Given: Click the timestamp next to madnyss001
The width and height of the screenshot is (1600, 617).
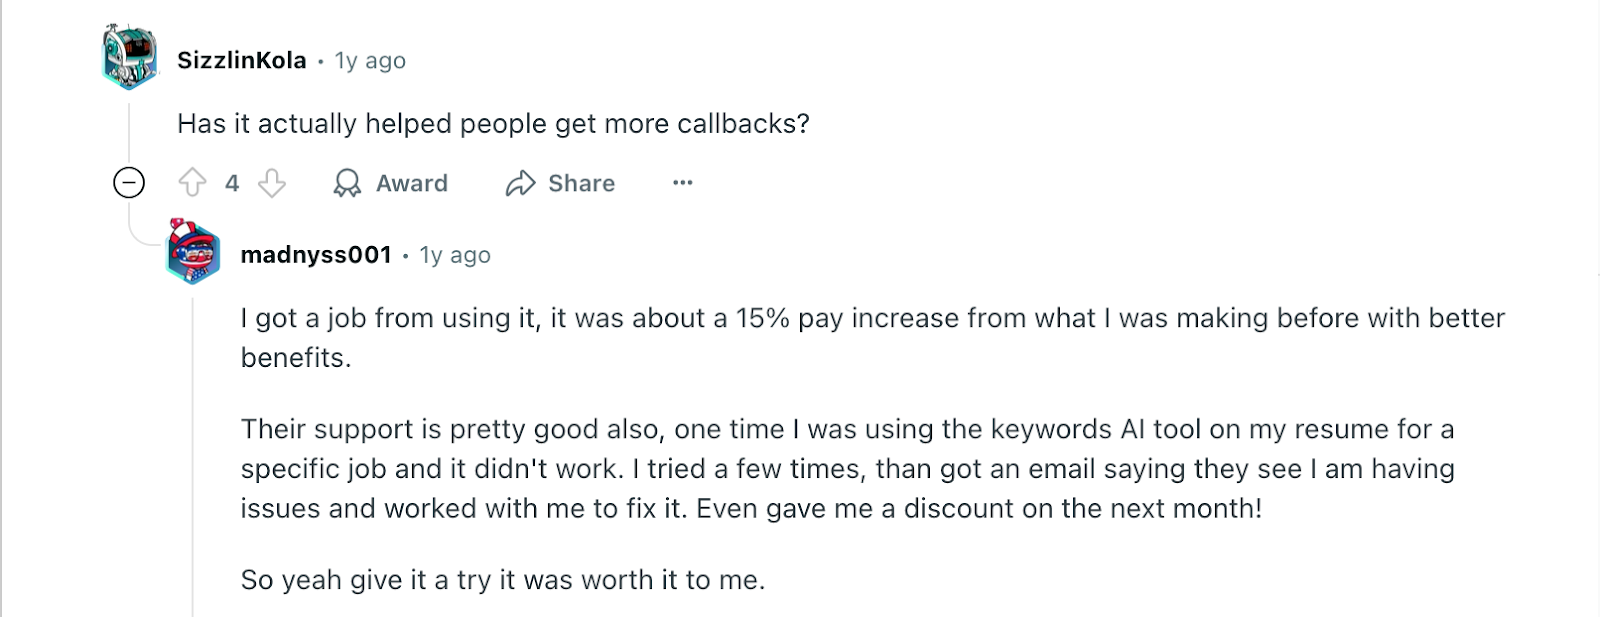Looking at the screenshot, I should pos(455,256).
